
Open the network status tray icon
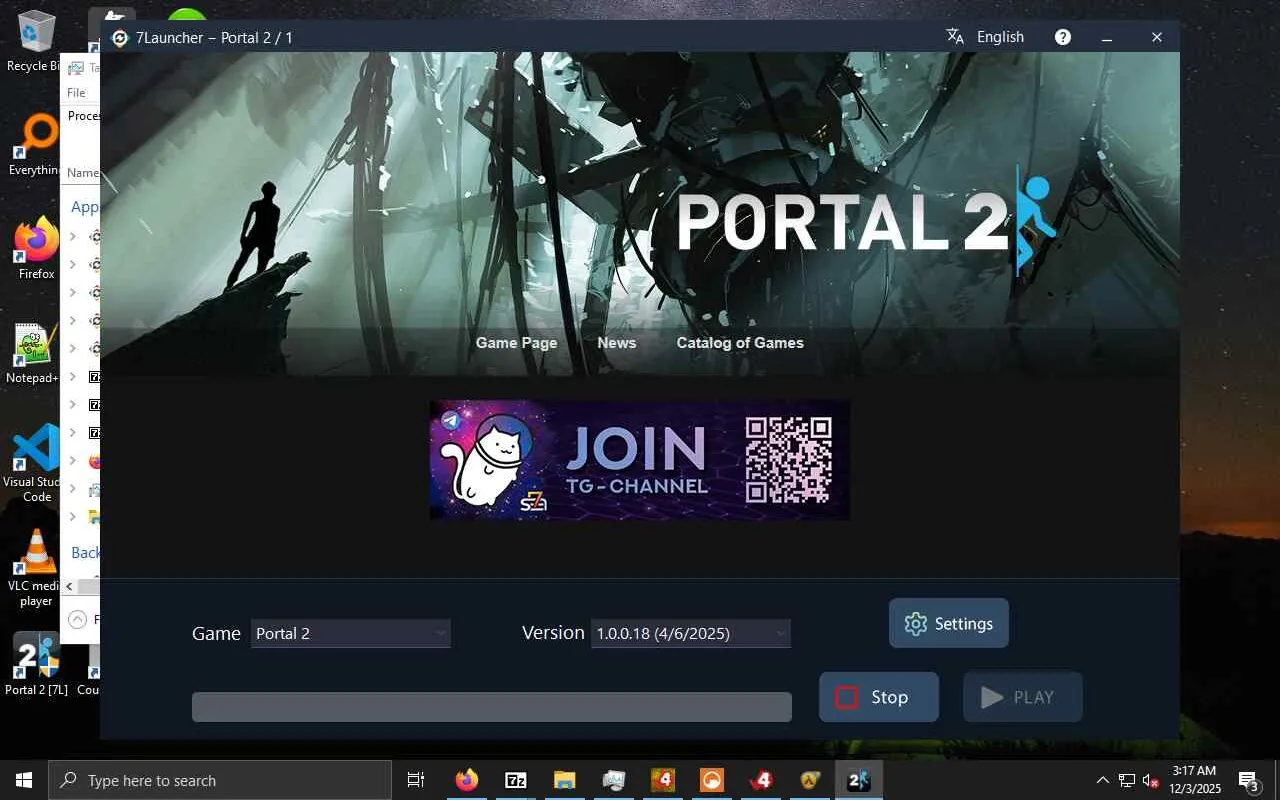[1127, 780]
